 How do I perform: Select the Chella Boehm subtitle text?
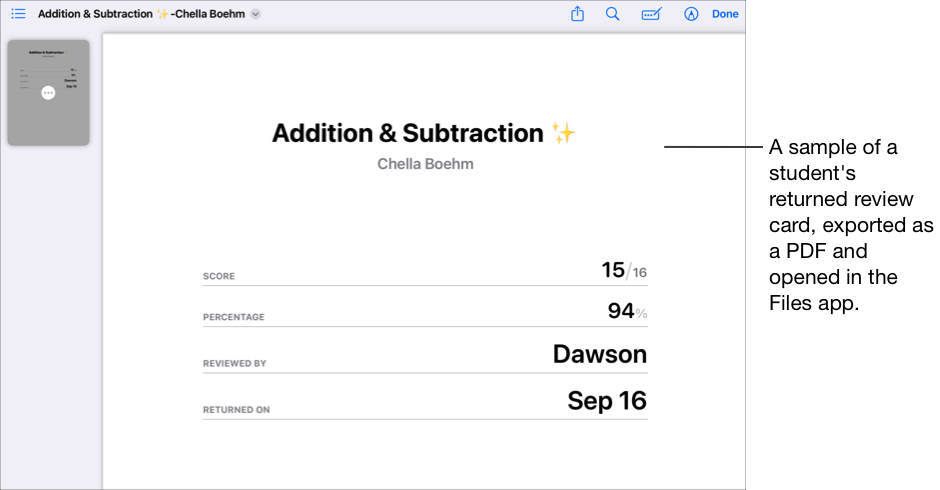425,164
